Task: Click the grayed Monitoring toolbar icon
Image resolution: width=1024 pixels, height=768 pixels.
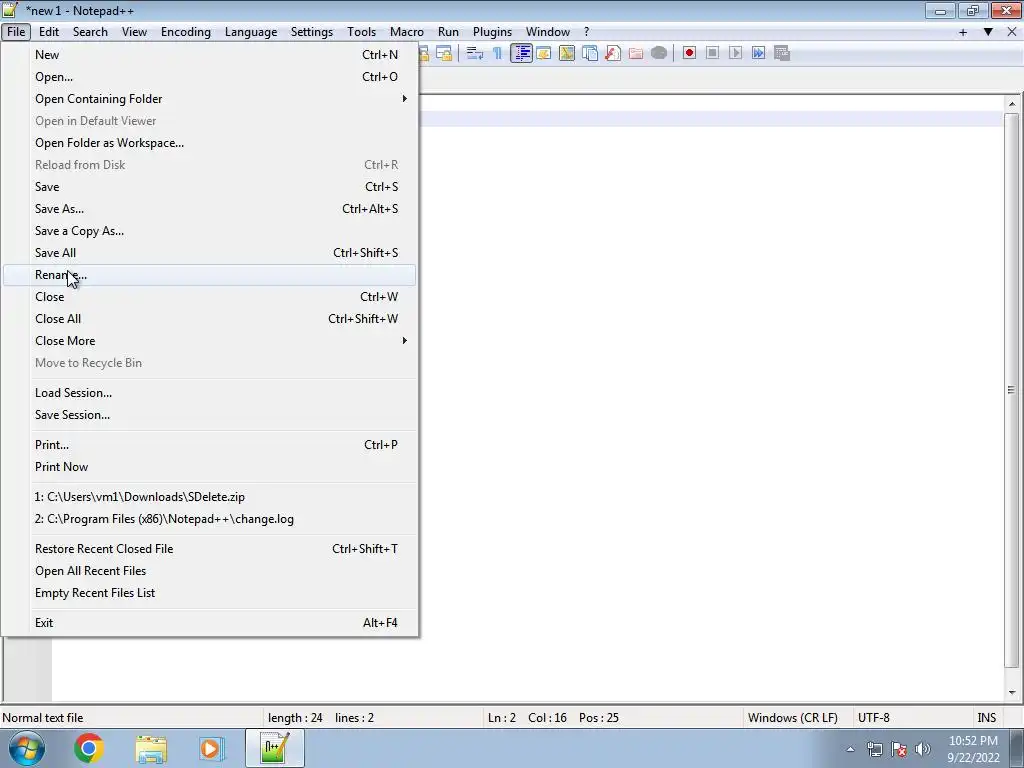Action: click(659, 54)
